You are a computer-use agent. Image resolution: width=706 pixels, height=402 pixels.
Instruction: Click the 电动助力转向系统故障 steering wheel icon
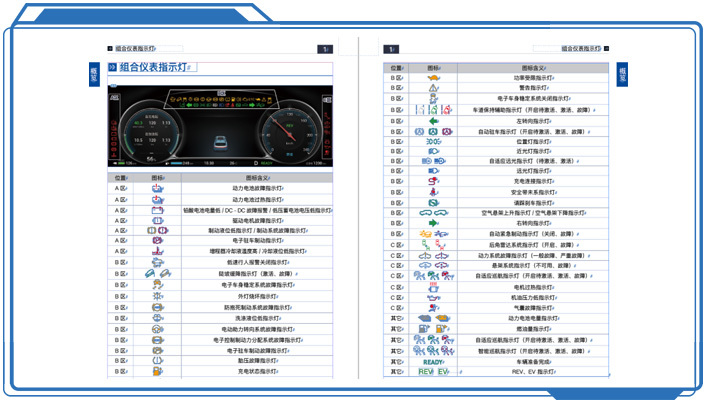click(x=158, y=329)
